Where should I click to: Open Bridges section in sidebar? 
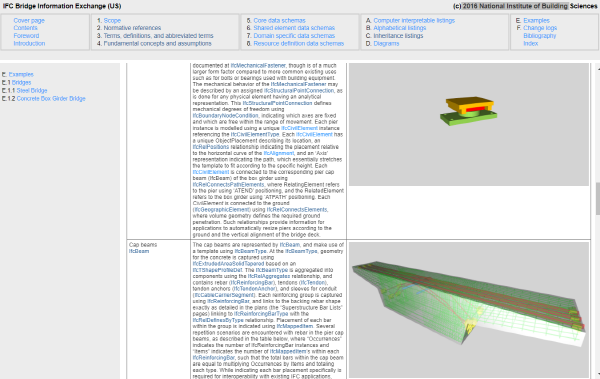pyautogui.click(x=21, y=83)
